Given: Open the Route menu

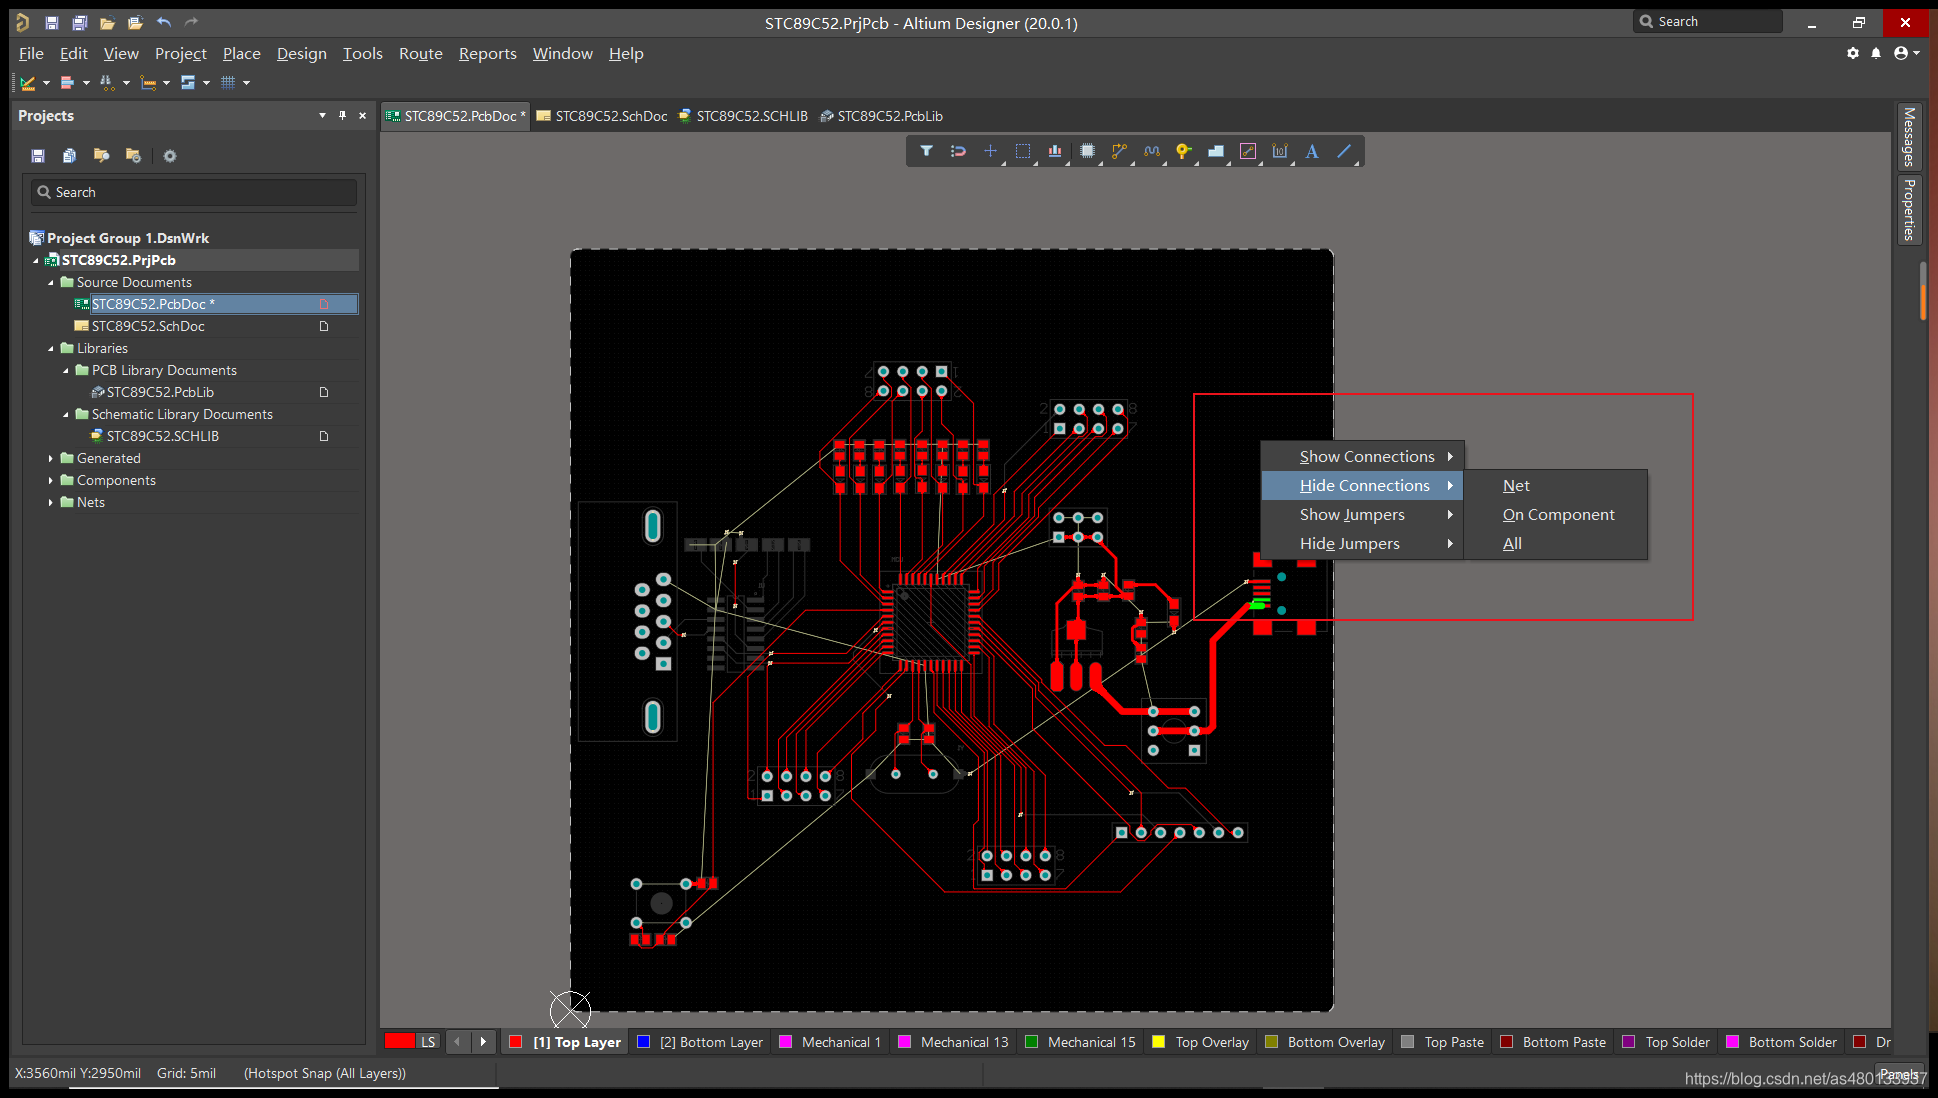Looking at the screenshot, I should point(420,54).
